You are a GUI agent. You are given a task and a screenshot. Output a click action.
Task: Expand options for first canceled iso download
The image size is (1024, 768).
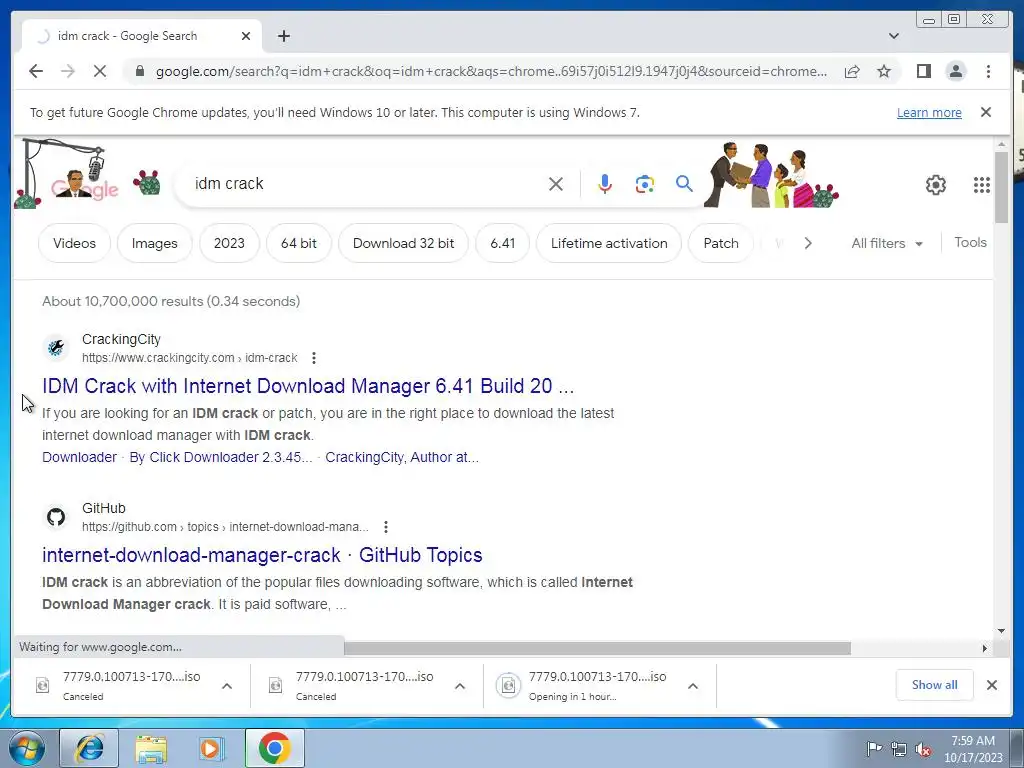coord(227,686)
